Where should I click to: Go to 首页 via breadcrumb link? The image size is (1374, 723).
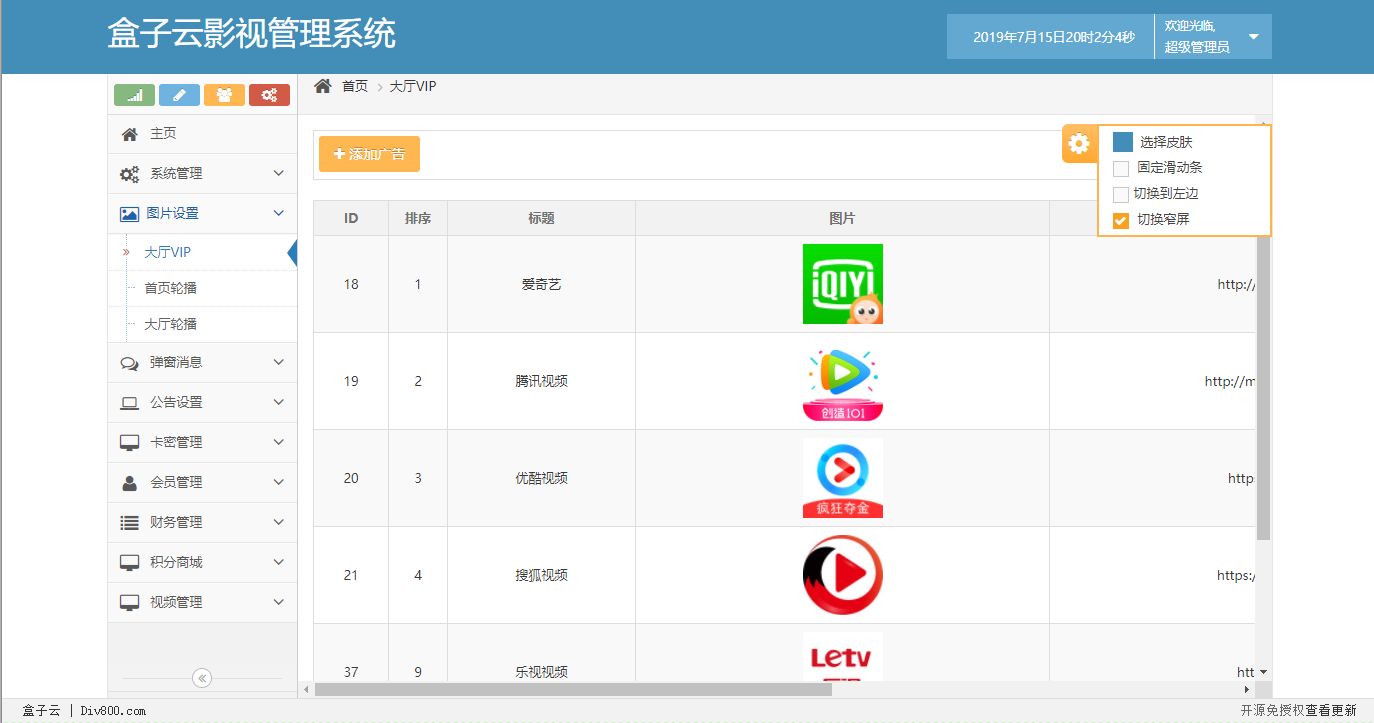[355, 86]
